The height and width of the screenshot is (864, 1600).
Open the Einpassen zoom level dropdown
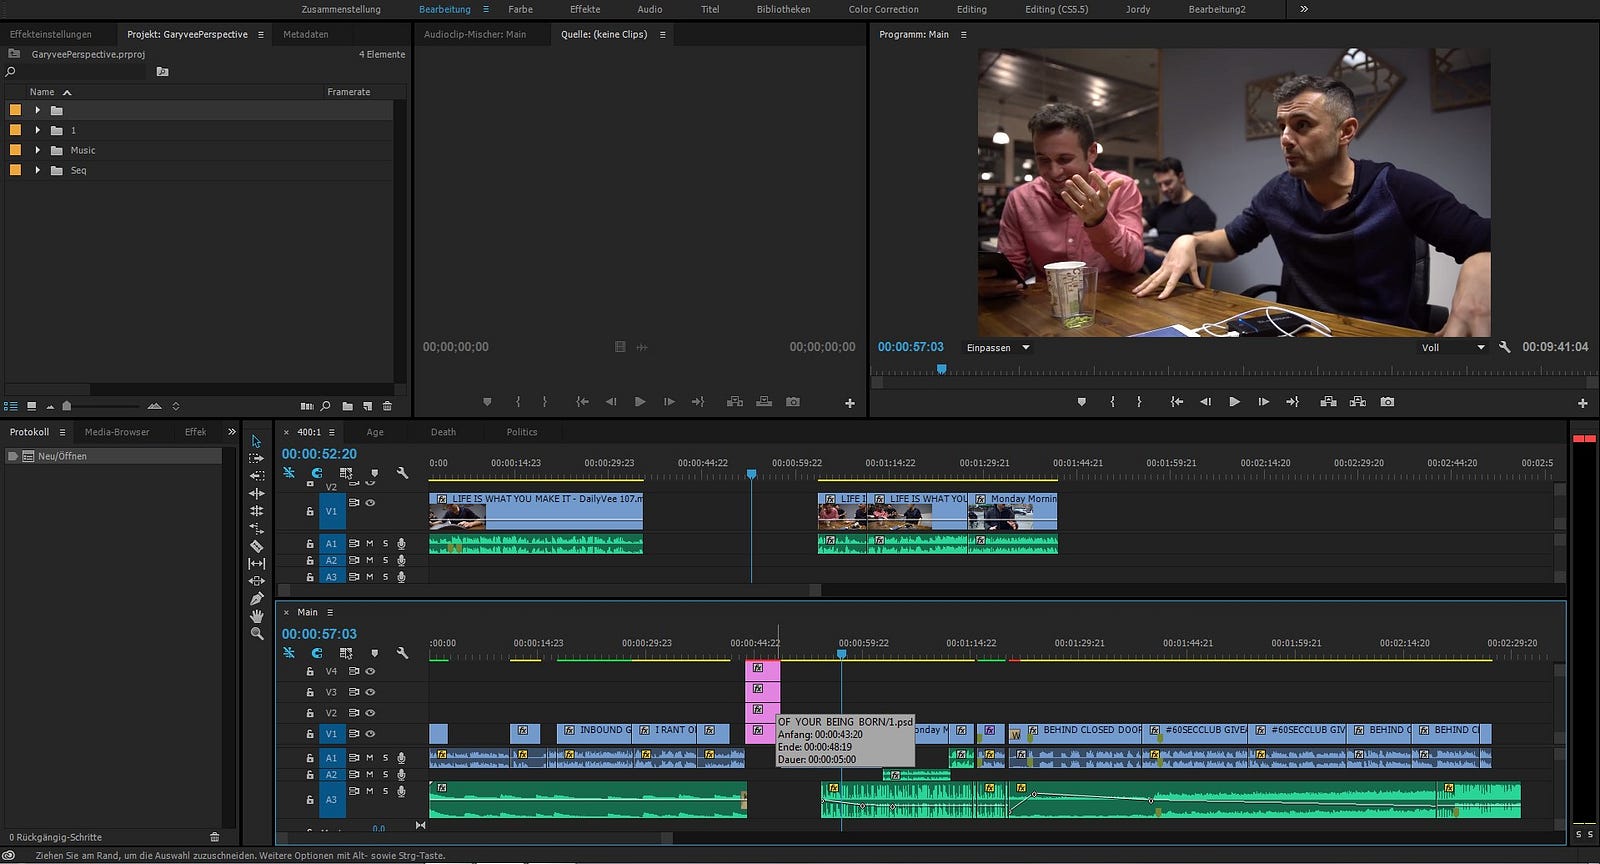click(998, 348)
